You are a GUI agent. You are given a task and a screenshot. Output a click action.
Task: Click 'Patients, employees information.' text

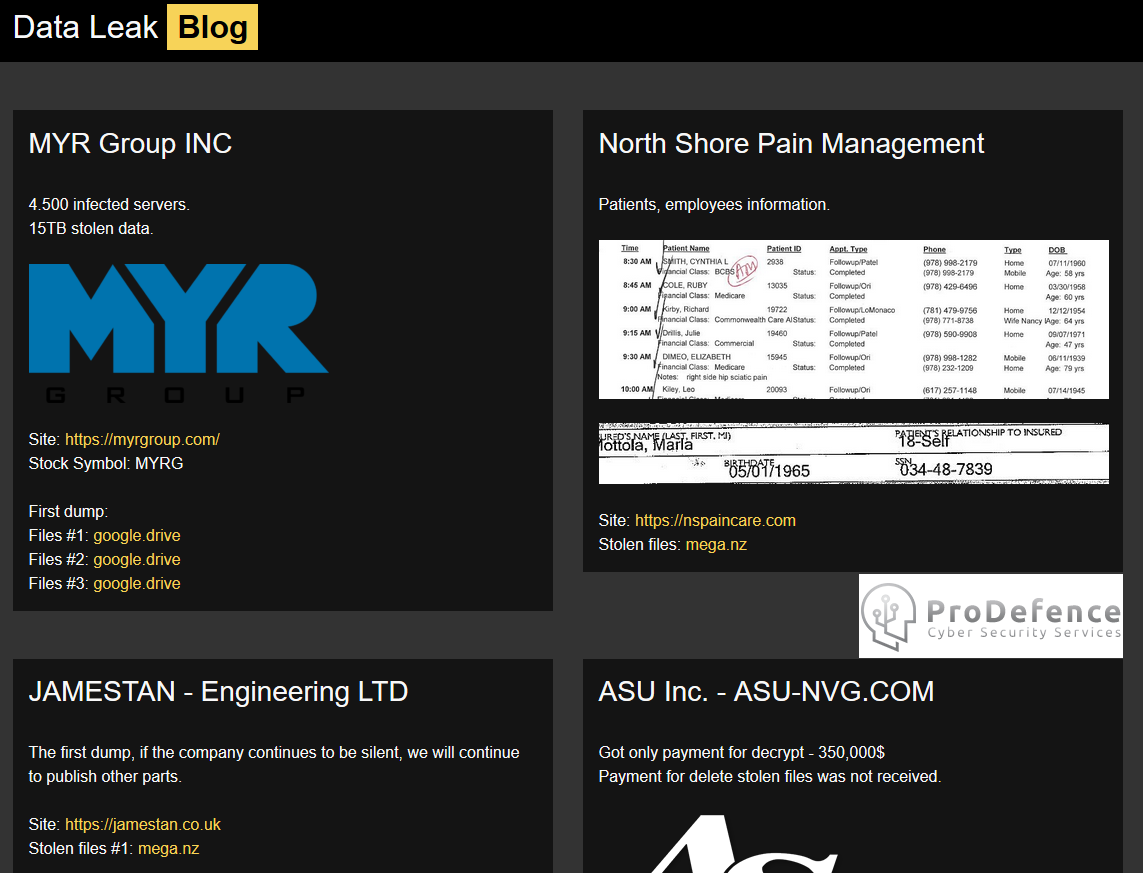(x=714, y=205)
